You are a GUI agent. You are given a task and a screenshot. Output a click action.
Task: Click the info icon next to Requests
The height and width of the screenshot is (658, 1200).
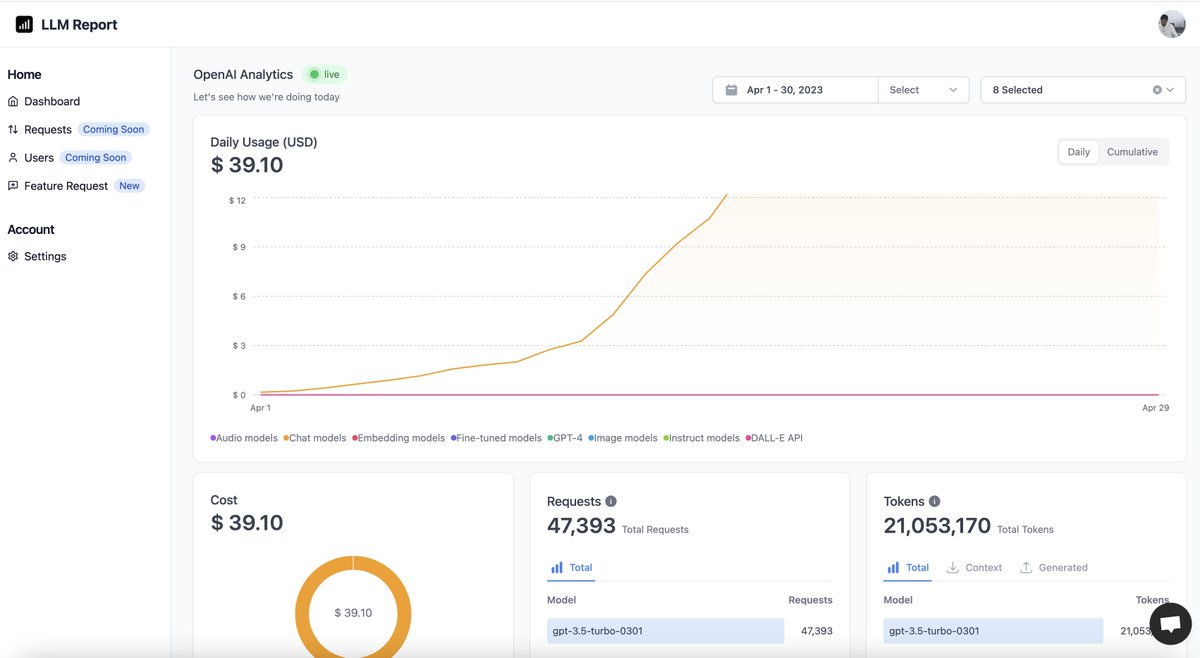coord(611,501)
